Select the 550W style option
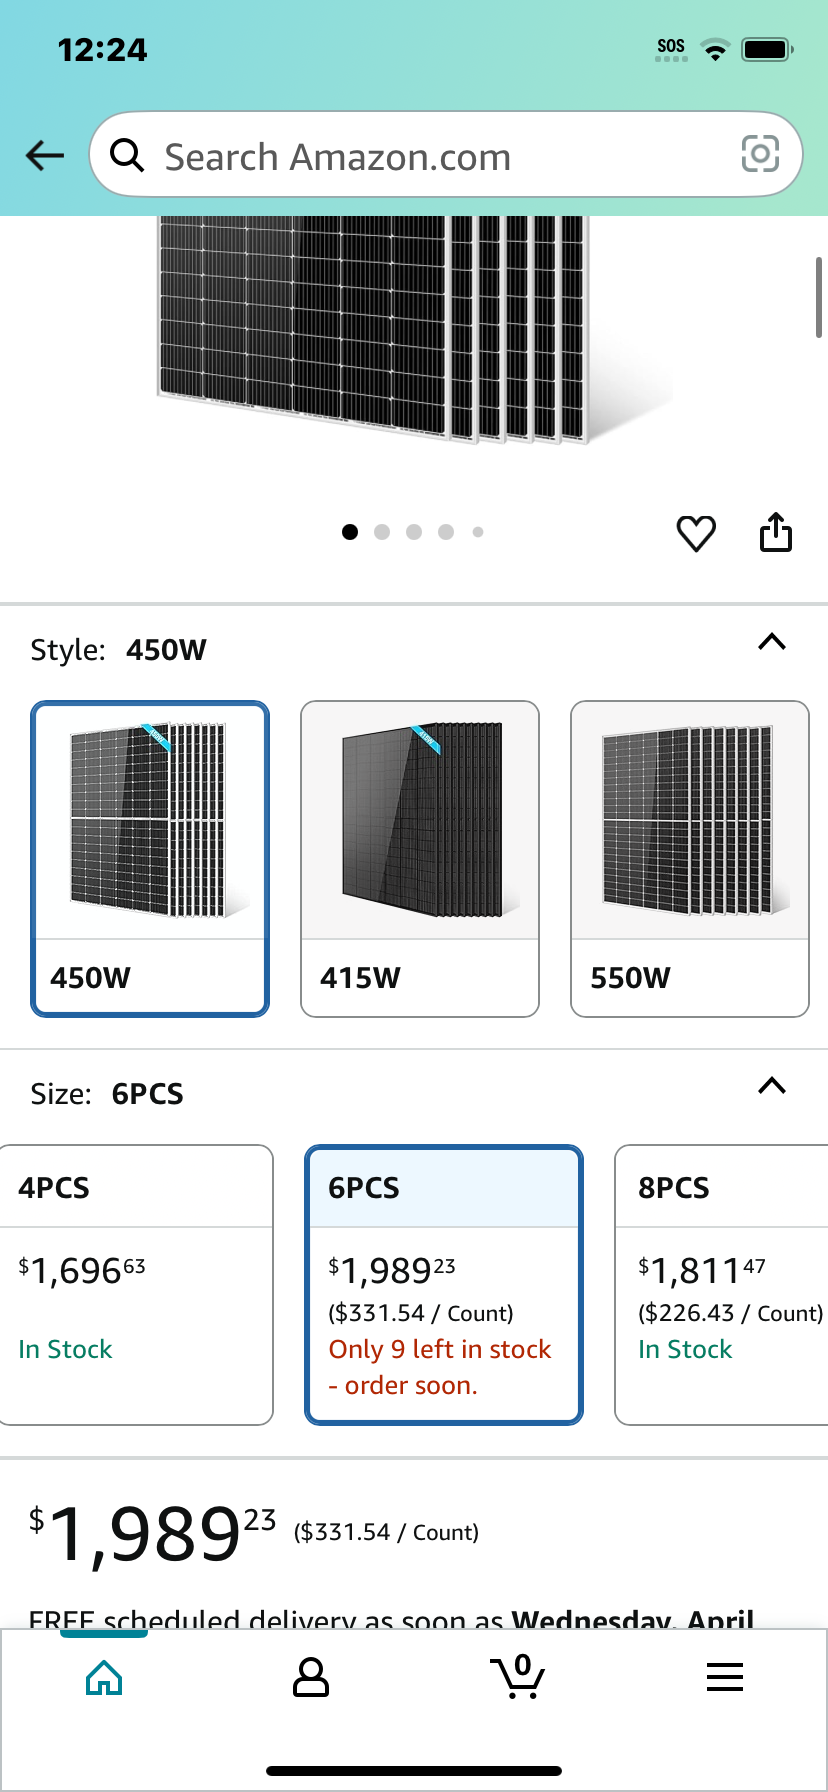 click(x=690, y=859)
